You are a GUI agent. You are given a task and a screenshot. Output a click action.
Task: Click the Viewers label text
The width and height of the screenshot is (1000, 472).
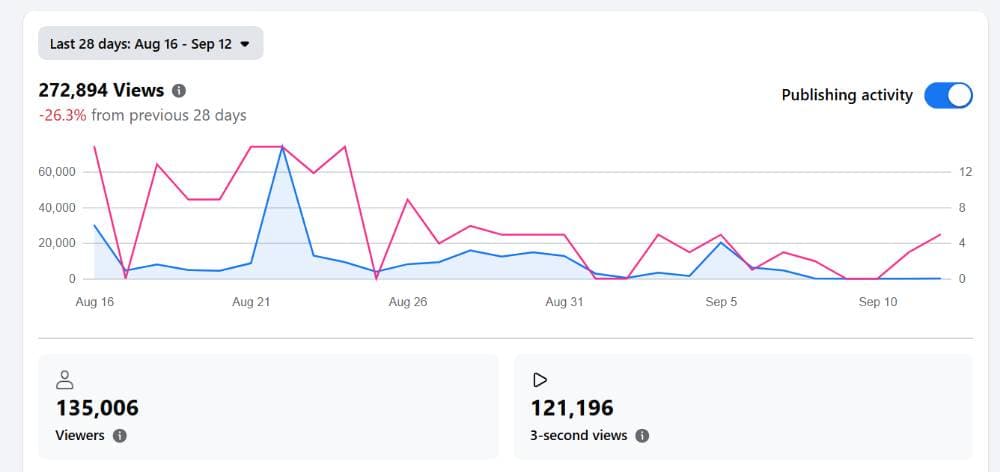pyautogui.click(x=80, y=436)
